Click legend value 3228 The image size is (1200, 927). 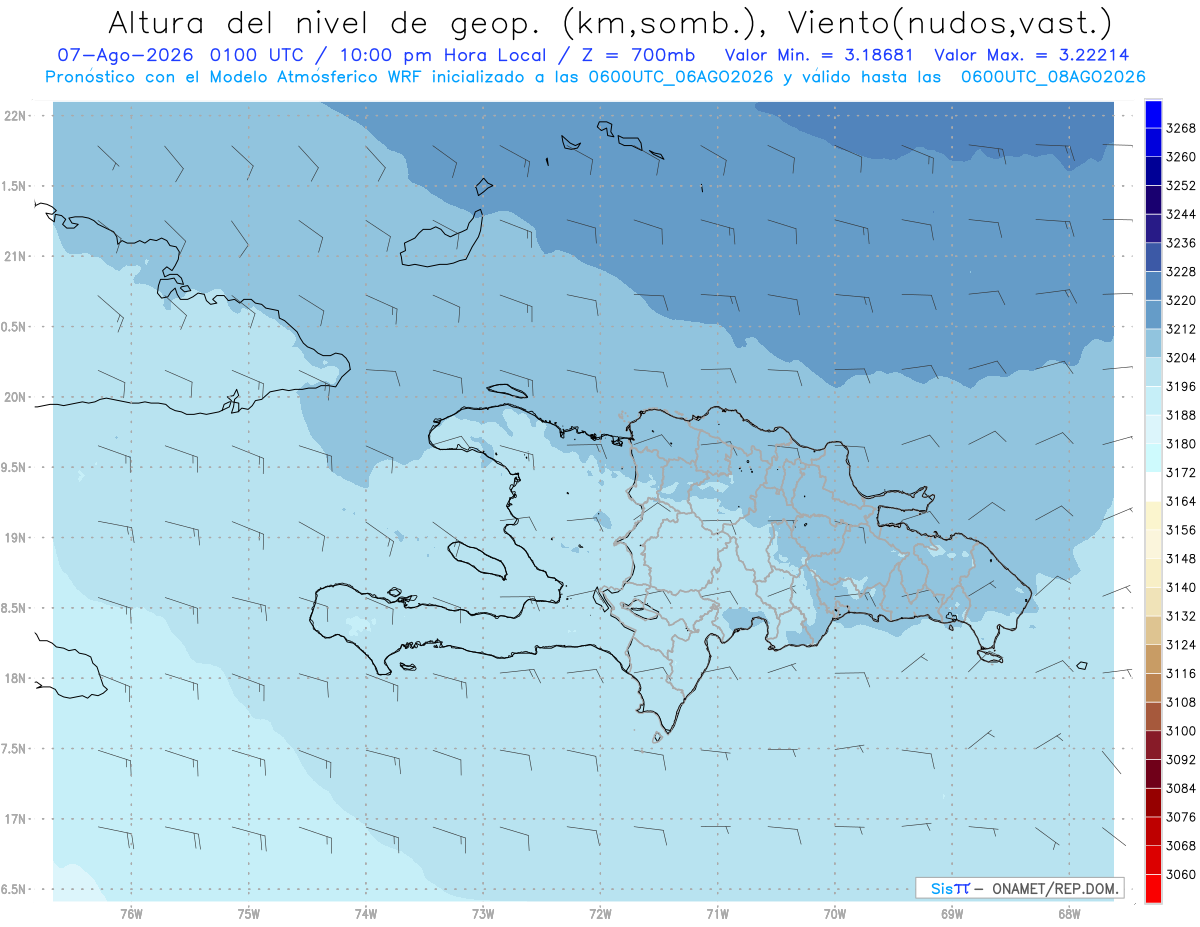click(x=1181, y=272)
